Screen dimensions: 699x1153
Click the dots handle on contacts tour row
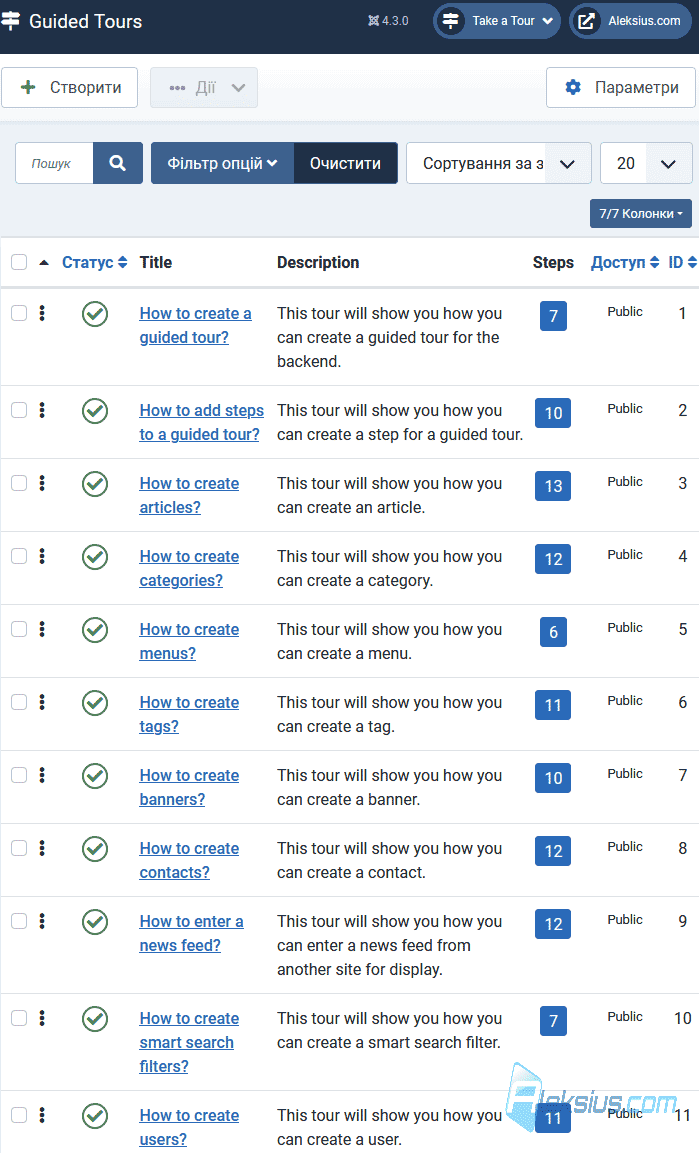[x=42, y=848]
